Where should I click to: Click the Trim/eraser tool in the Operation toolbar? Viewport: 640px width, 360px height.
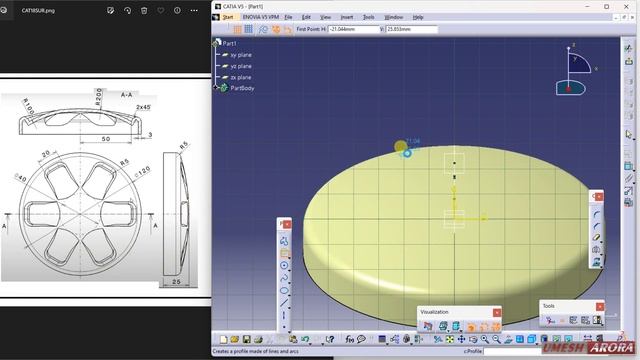click(596, 238)
